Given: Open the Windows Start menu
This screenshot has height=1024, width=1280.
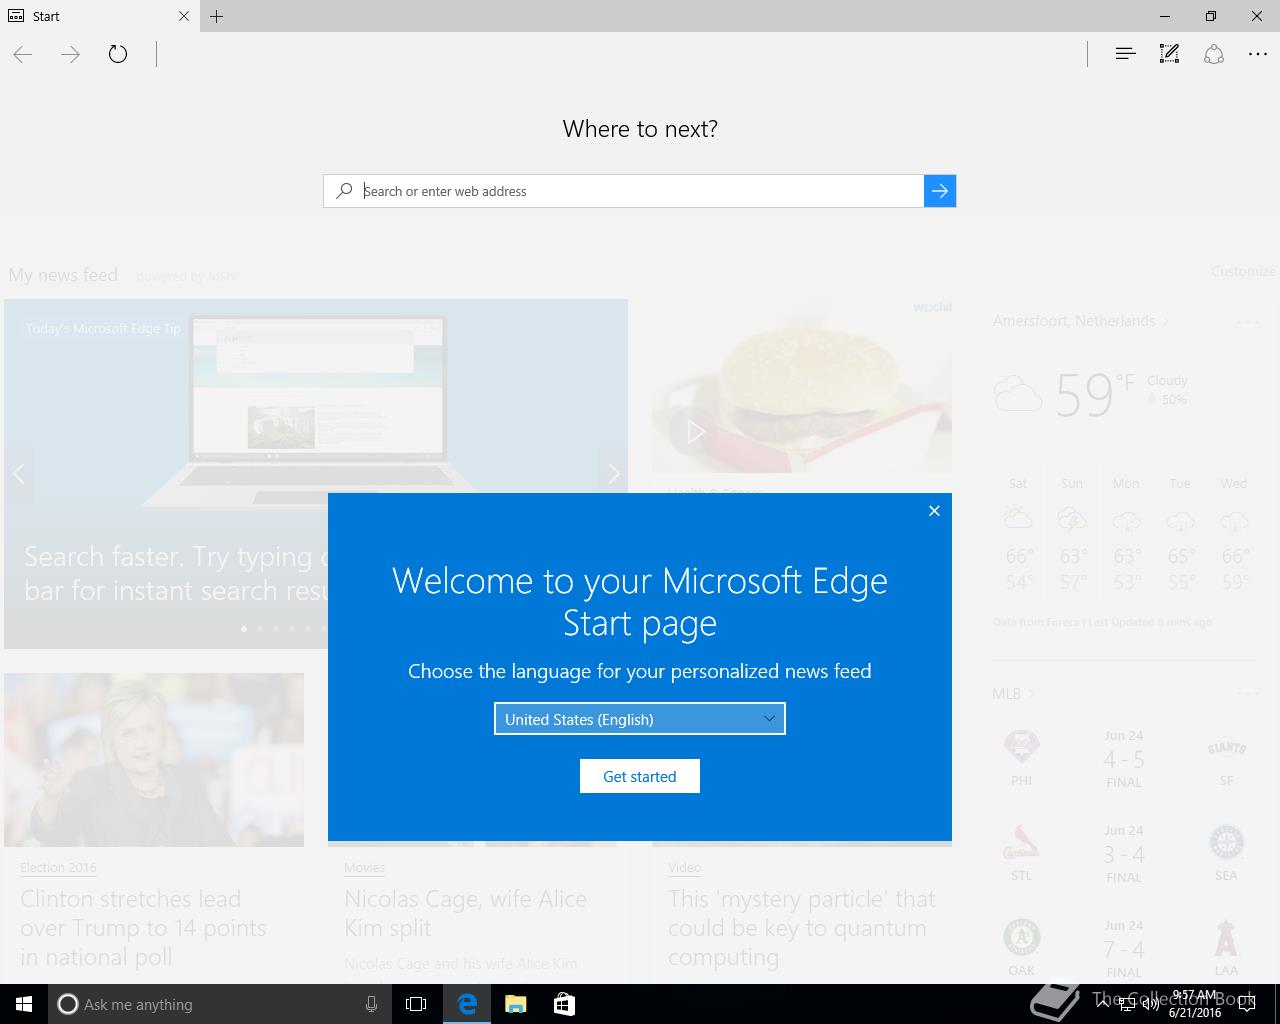Looking at the screenshot, I should (x=24, y=1004).
